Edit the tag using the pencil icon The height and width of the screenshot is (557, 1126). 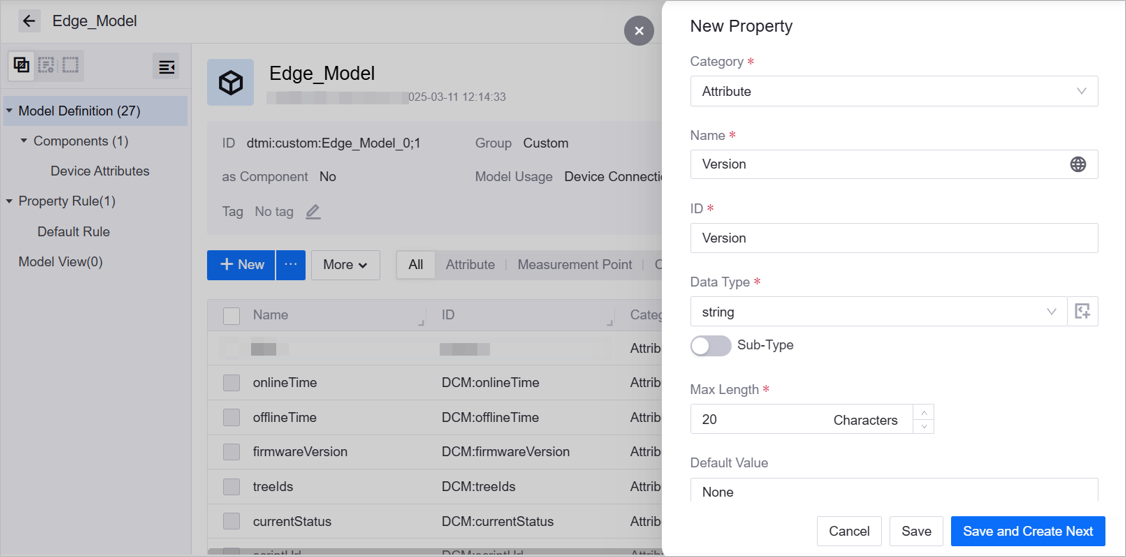click(x=313, y=212)
